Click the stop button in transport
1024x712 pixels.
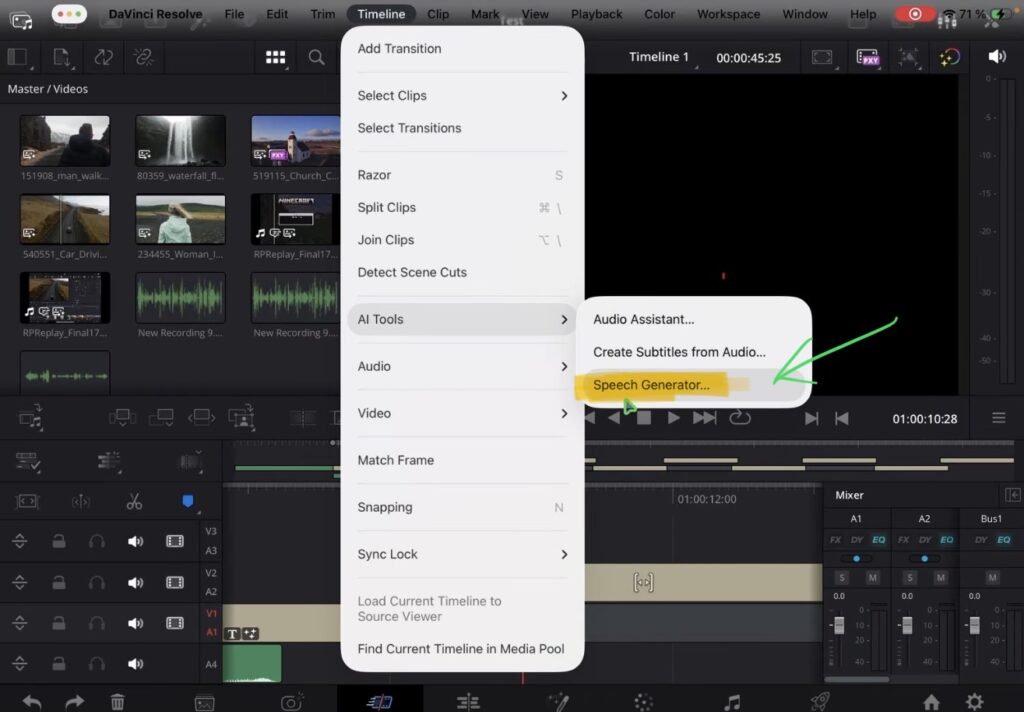[x=644, y=418]
